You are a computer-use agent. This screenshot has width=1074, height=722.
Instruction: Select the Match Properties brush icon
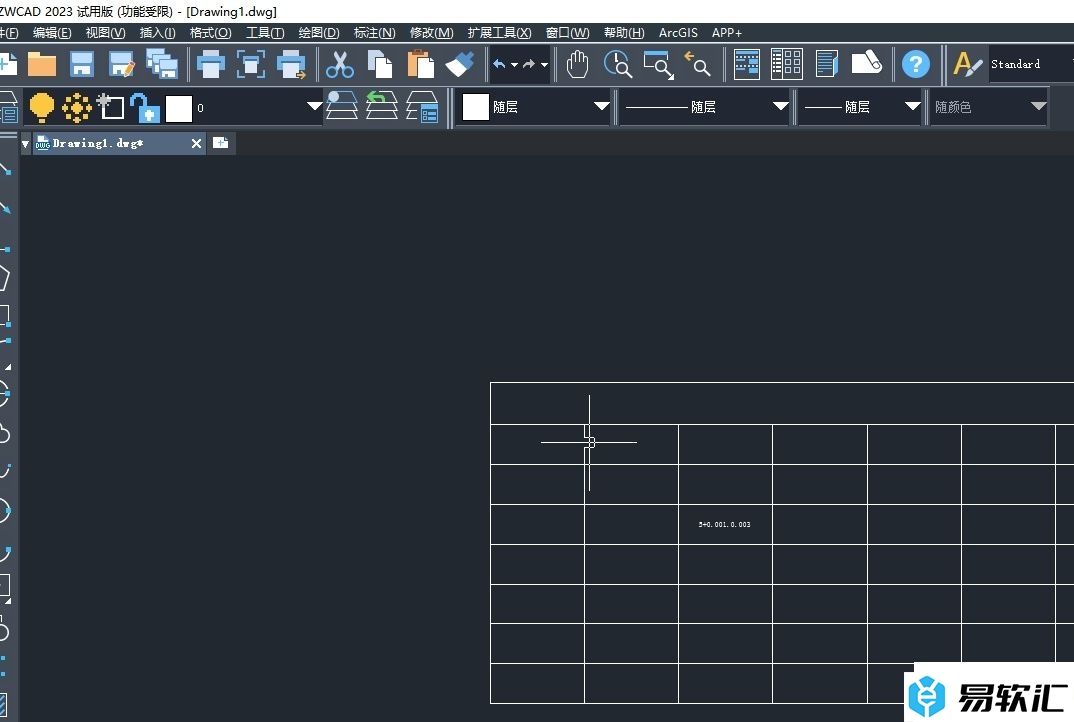[x=460, y=64]
